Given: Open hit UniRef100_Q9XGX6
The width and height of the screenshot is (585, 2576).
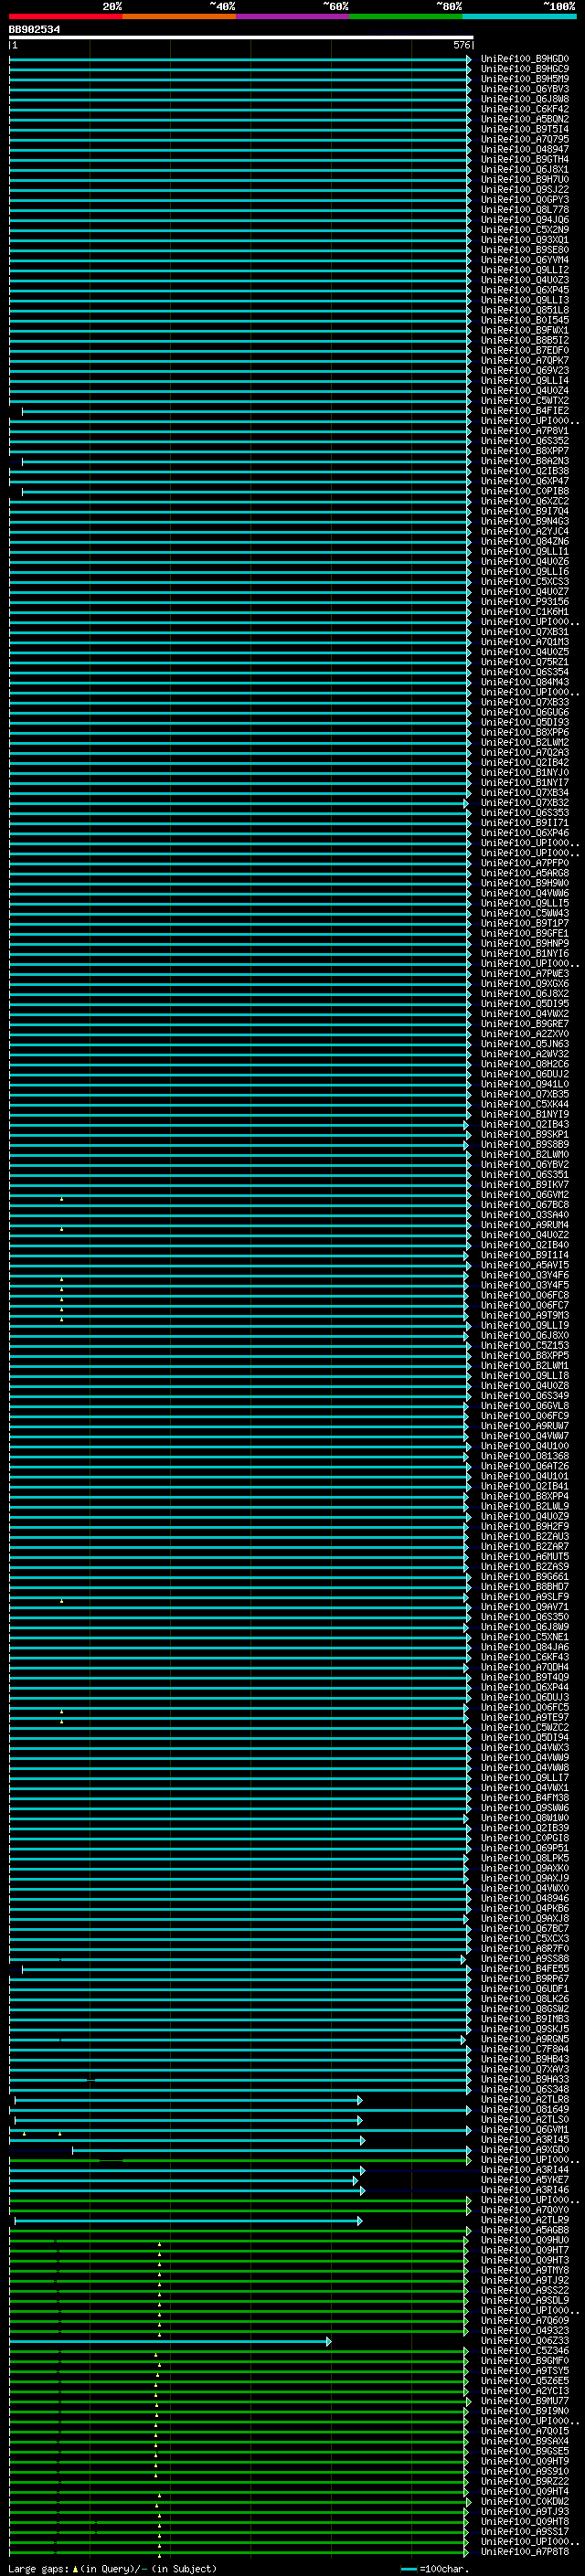Looking at the screenshot, I should (x=525, y=983).
